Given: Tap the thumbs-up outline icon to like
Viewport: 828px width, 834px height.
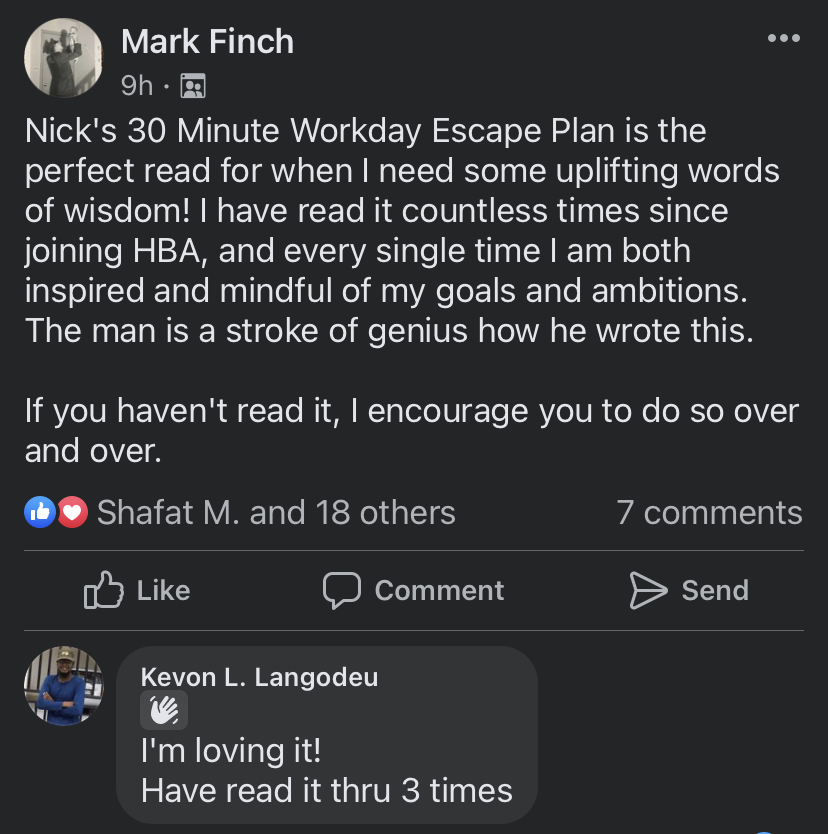Looking at the screenshot, I should (103, 591).
